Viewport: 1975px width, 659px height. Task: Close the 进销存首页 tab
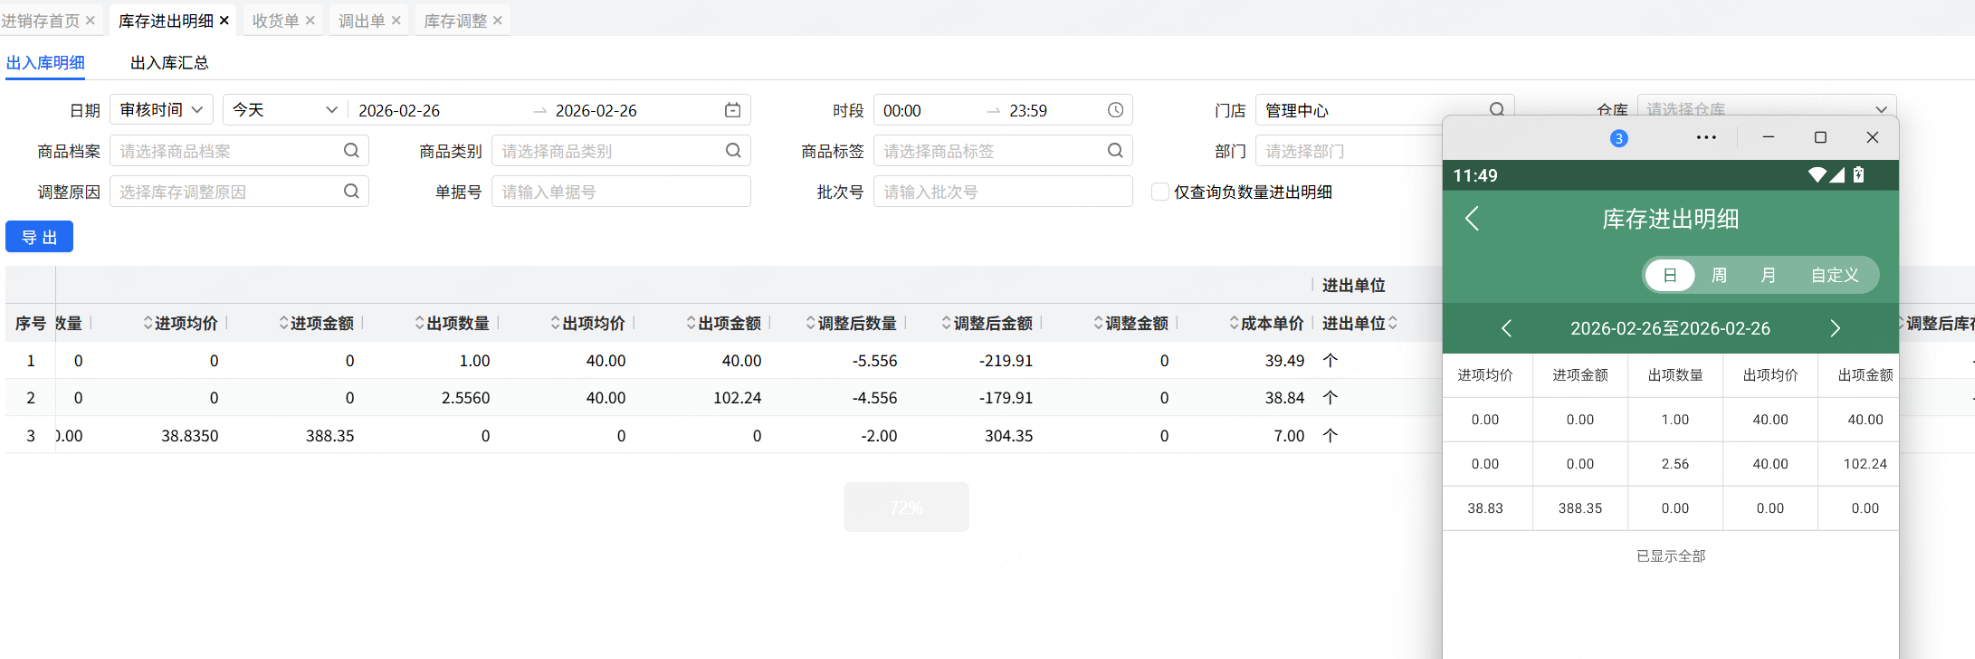point(90,20)
